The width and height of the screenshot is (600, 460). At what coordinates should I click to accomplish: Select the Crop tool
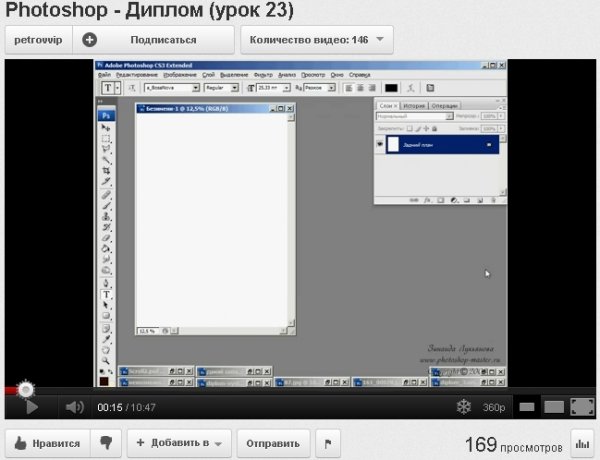(x=106, y=170)
